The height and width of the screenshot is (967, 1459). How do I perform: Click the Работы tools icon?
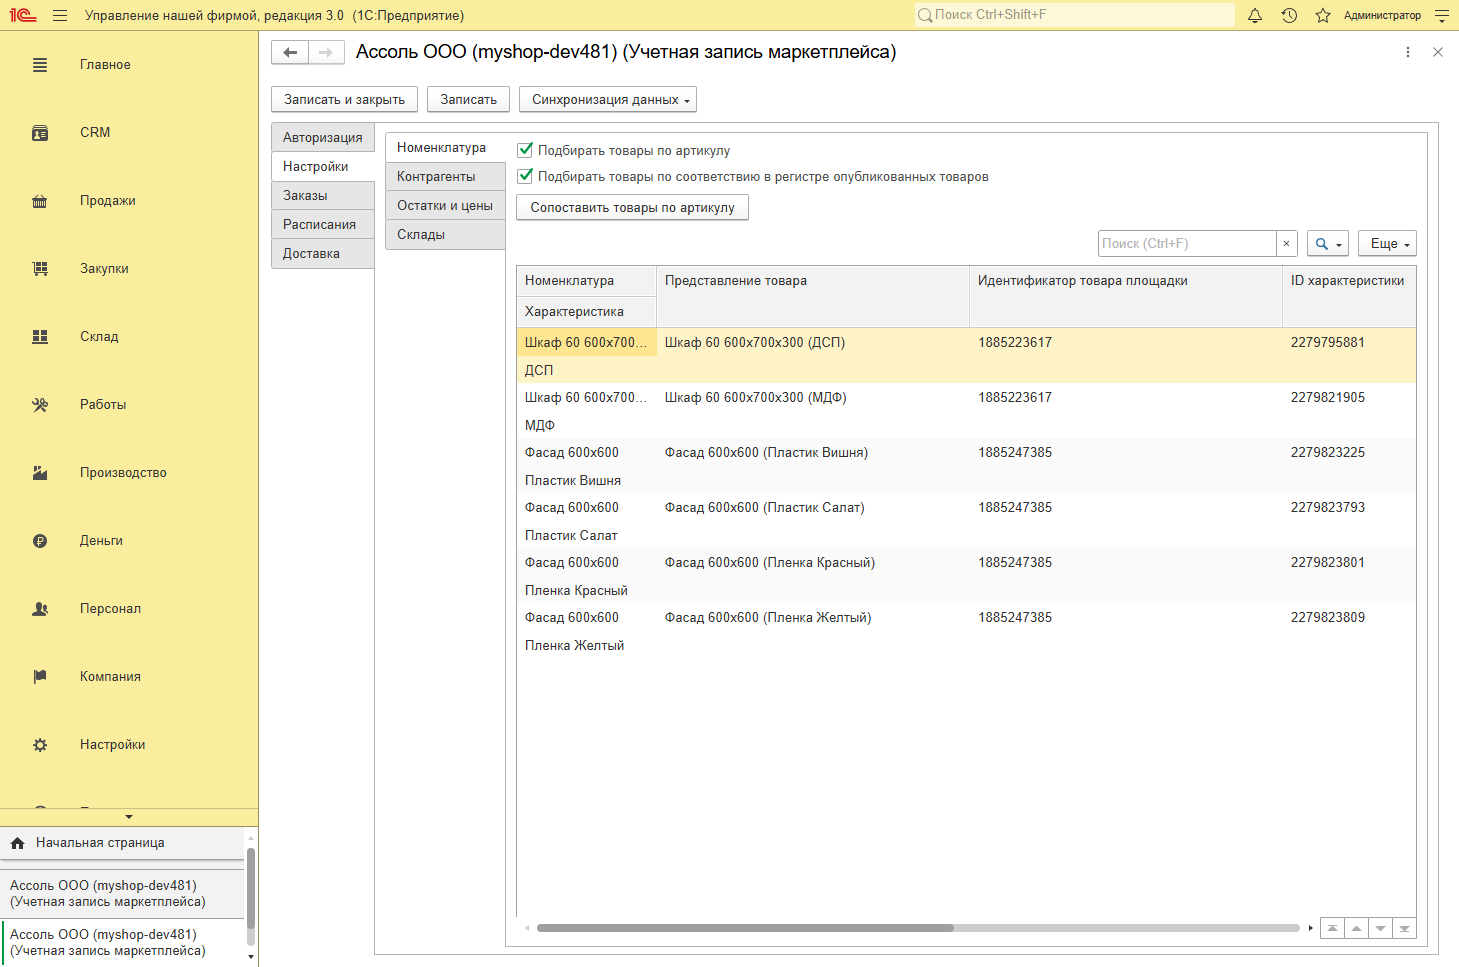pos(40,405)
